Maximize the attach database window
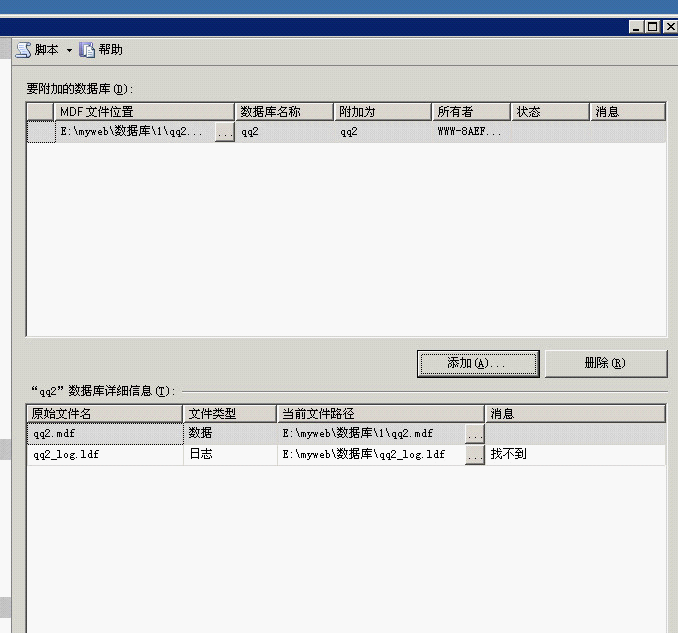679x634 pixels. [x=652, y=27]
